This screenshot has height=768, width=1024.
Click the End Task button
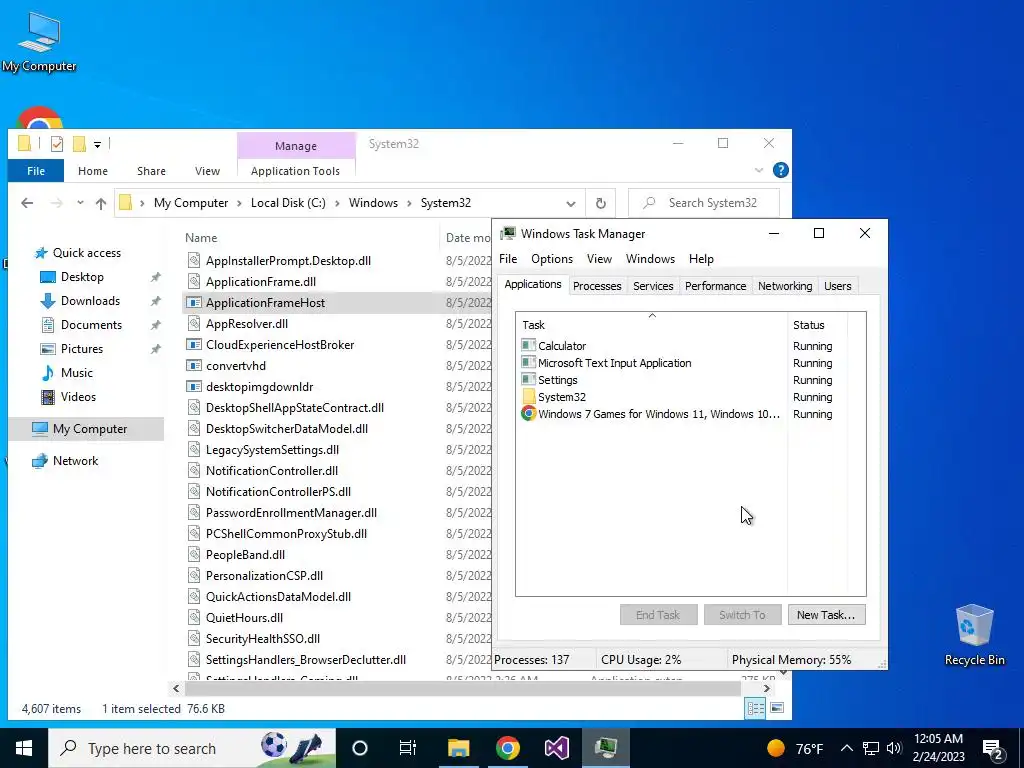pyautogui.click(x=658, y=615)
